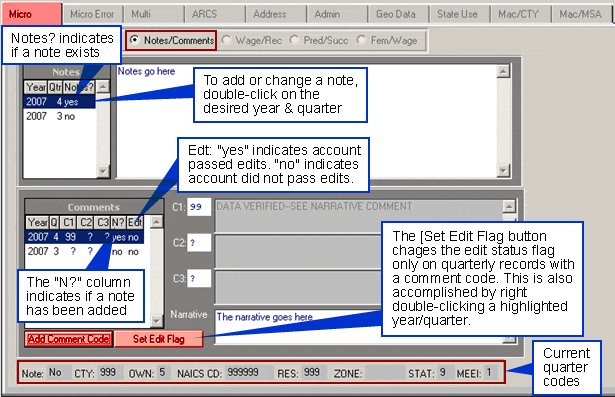
Task: Click the CTY field showing 999
Action: point(110,372)
